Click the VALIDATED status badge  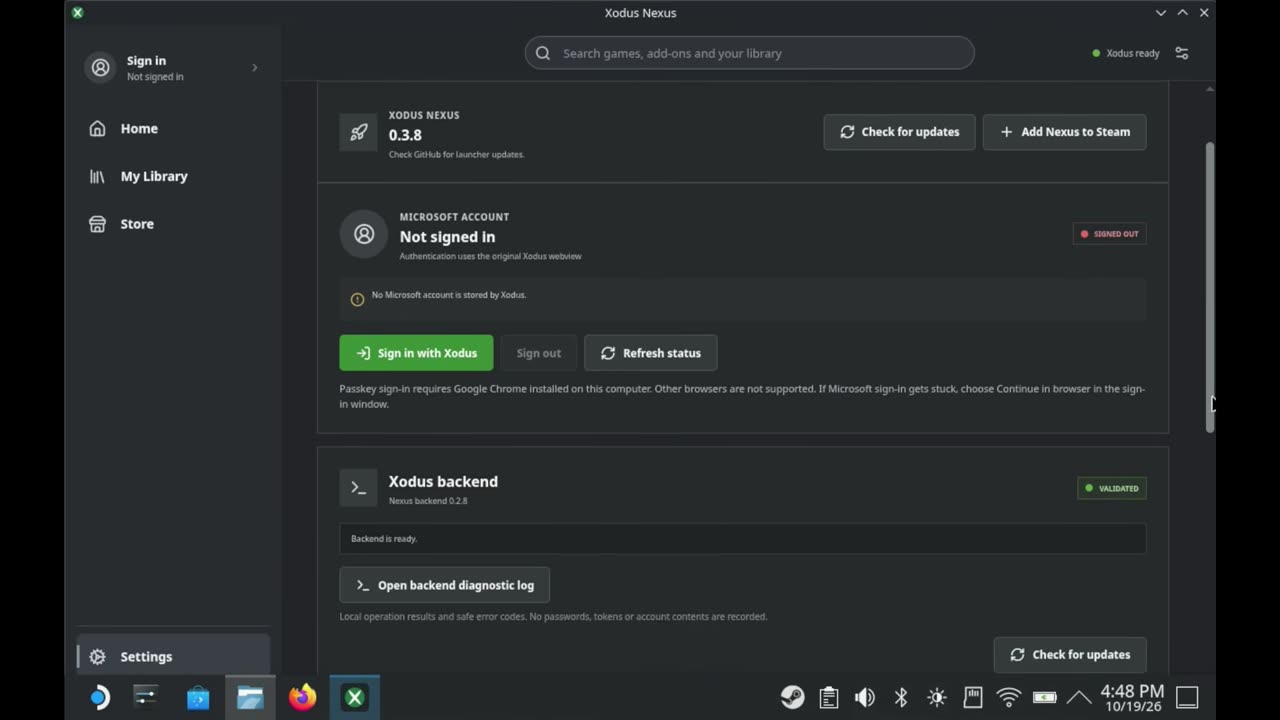click(1111, 488)
